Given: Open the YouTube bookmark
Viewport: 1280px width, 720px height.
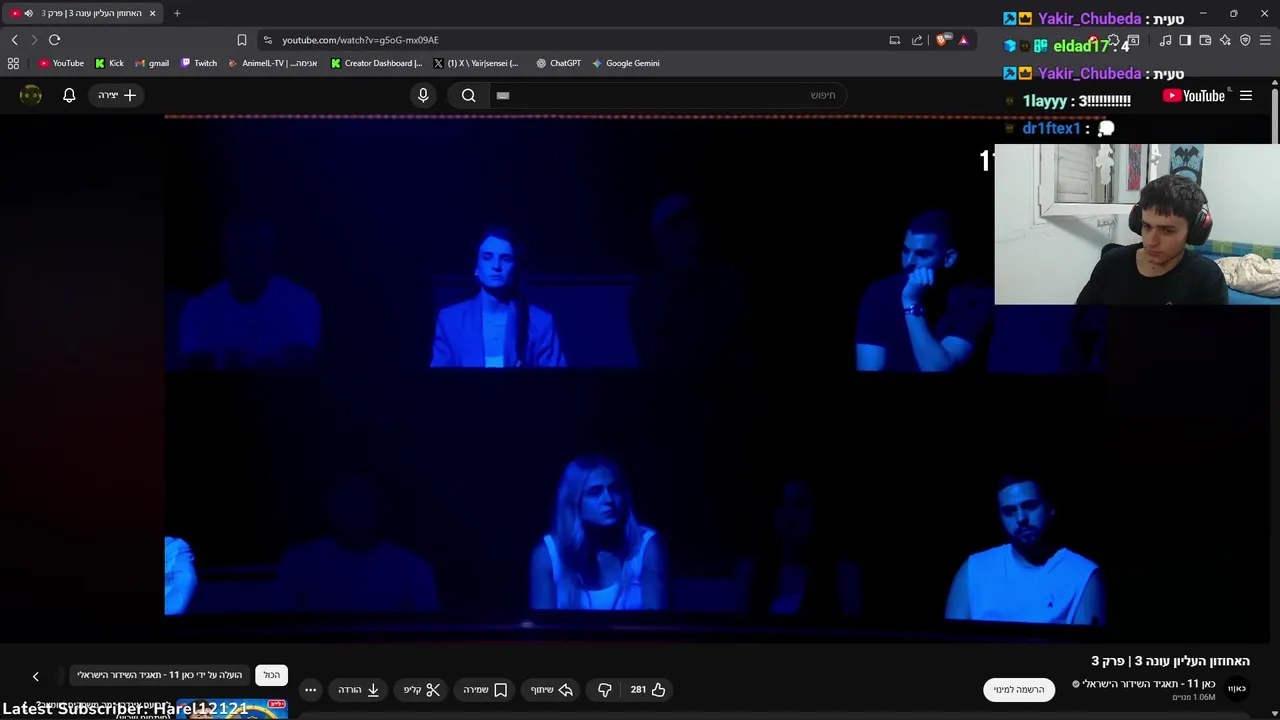Looking at the screenshot, I should [61, 63].
